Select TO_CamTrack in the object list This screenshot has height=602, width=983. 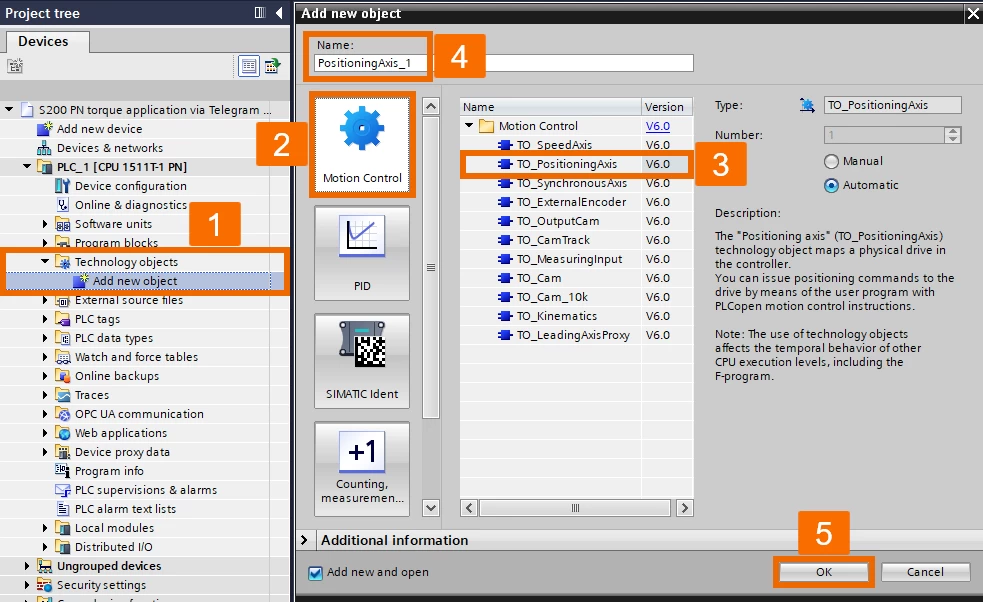tap(576, 240)
